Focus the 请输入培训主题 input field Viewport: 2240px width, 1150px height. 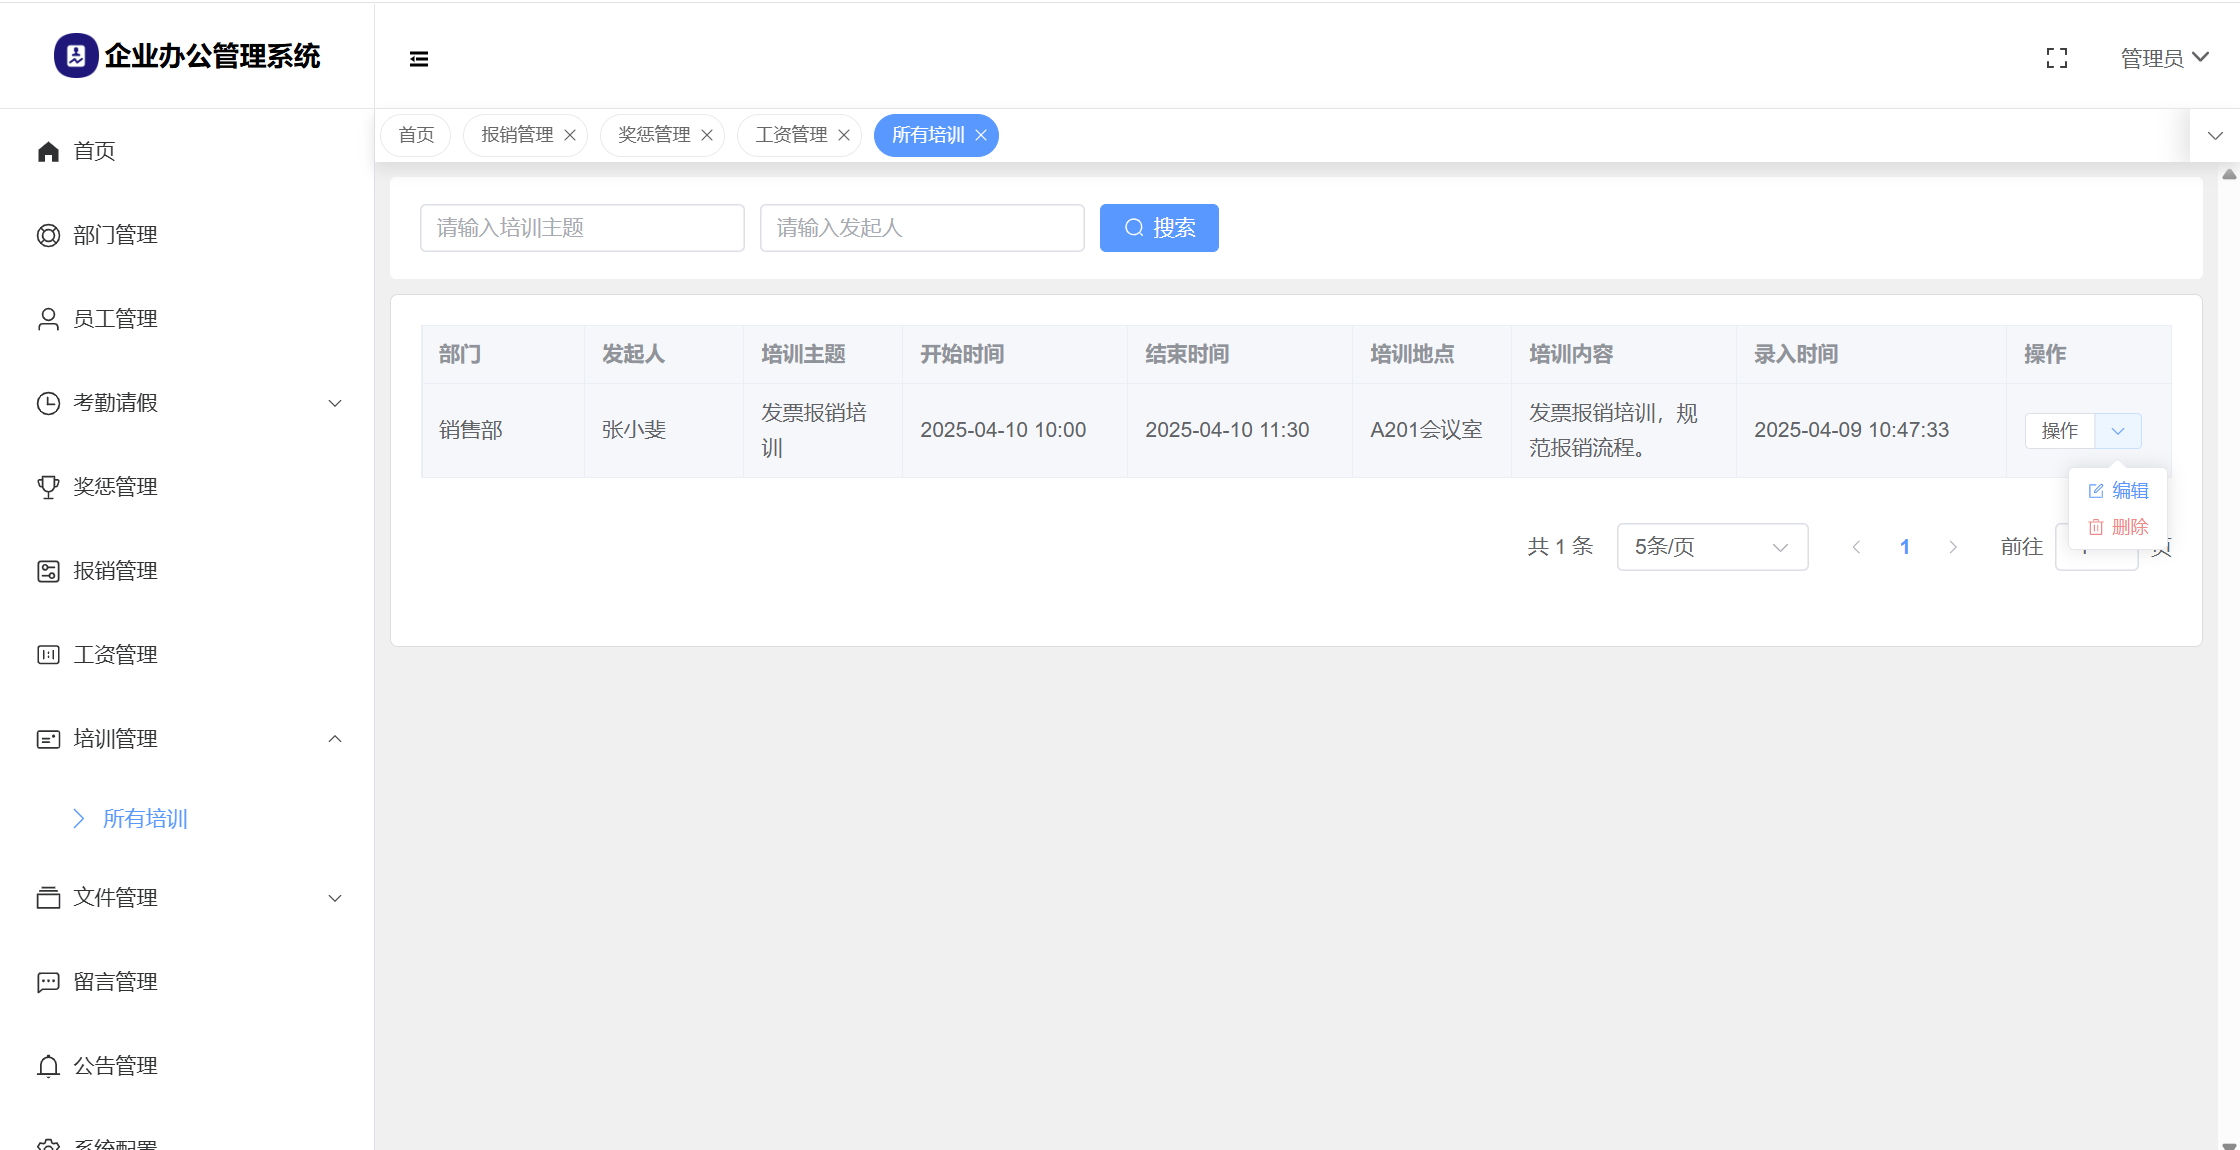pyautogui.click(x=582, y=228)
